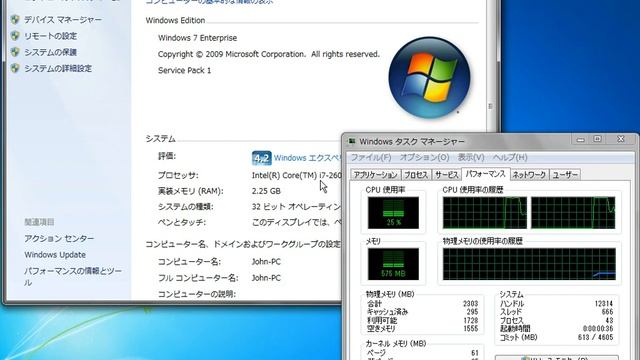Select the パフォーマンス tab
This screenshot has width=640, height=360.
(485, 174)
